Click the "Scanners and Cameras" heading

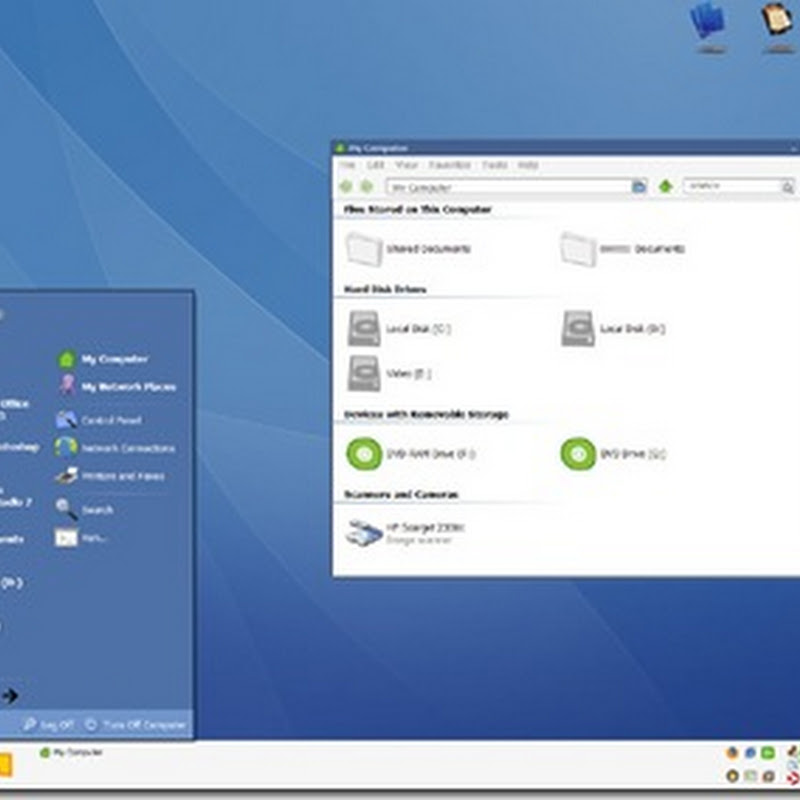[401, 494]
